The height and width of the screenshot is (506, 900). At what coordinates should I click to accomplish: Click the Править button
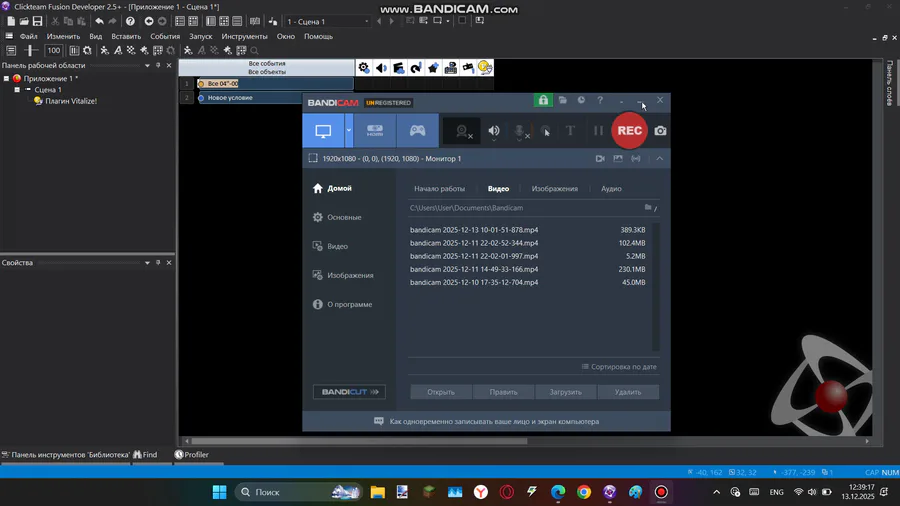(x=503, y=392)
